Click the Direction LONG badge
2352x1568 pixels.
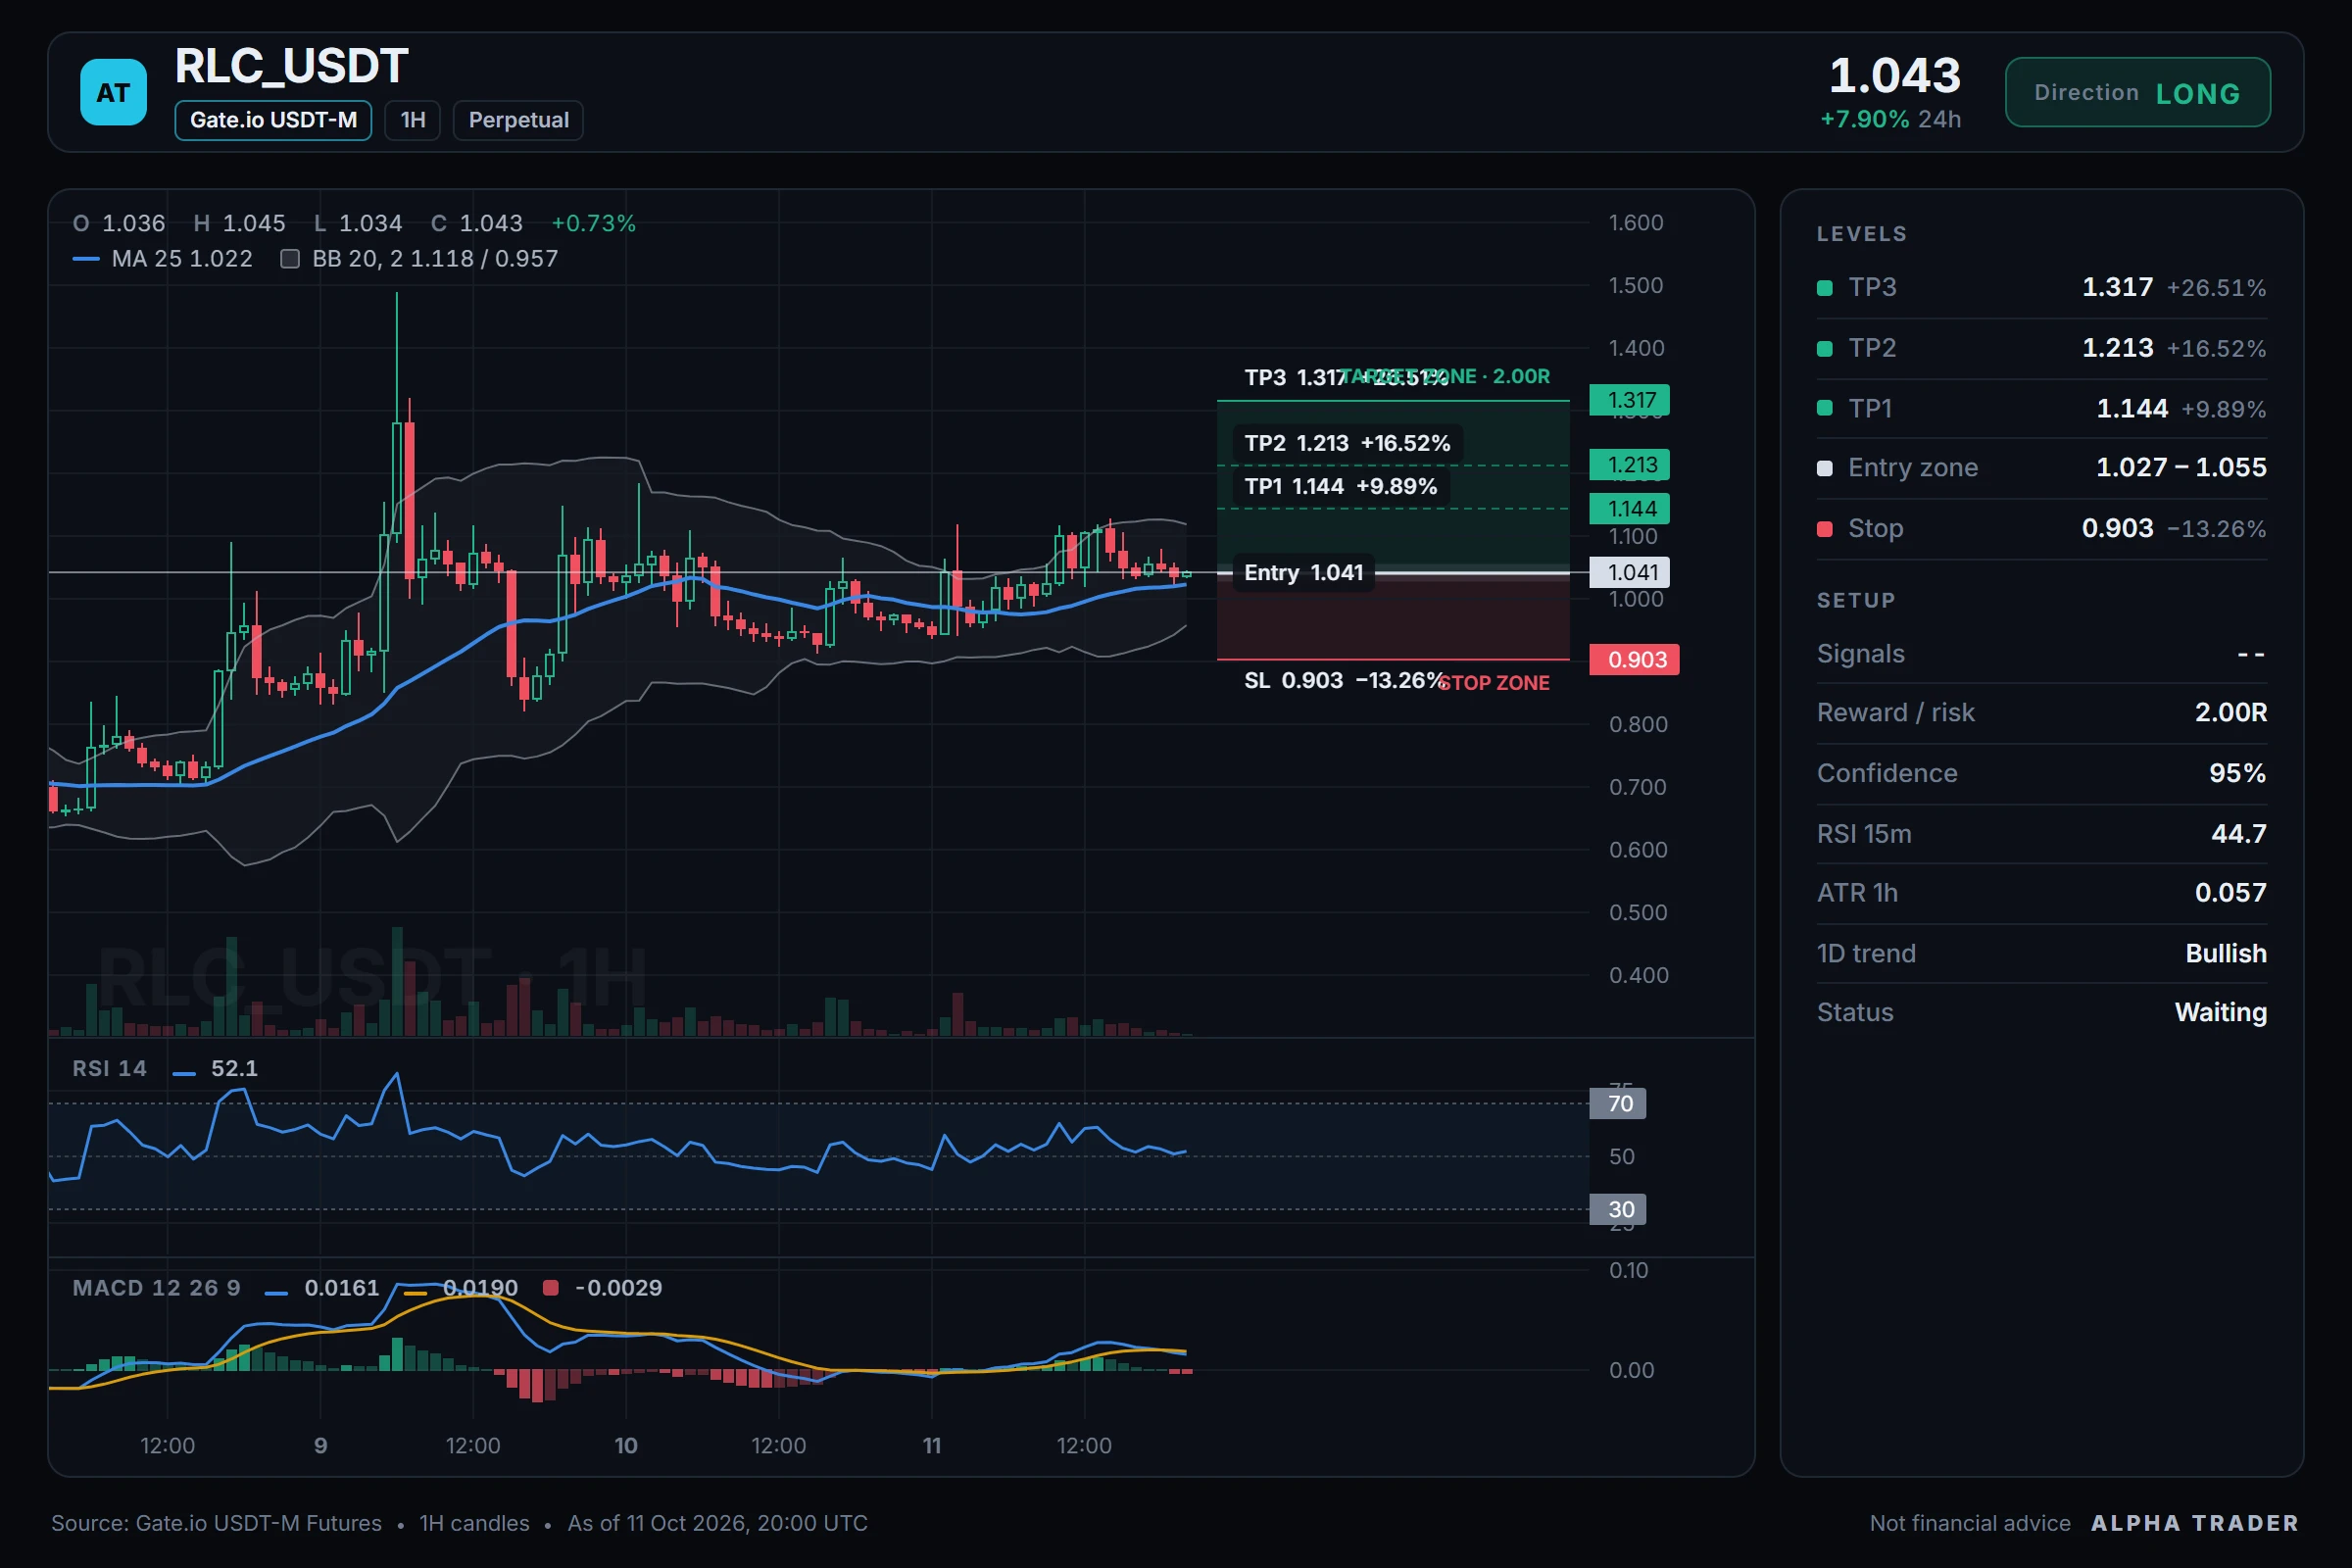pyautogui.click(x=2137, y=92)
